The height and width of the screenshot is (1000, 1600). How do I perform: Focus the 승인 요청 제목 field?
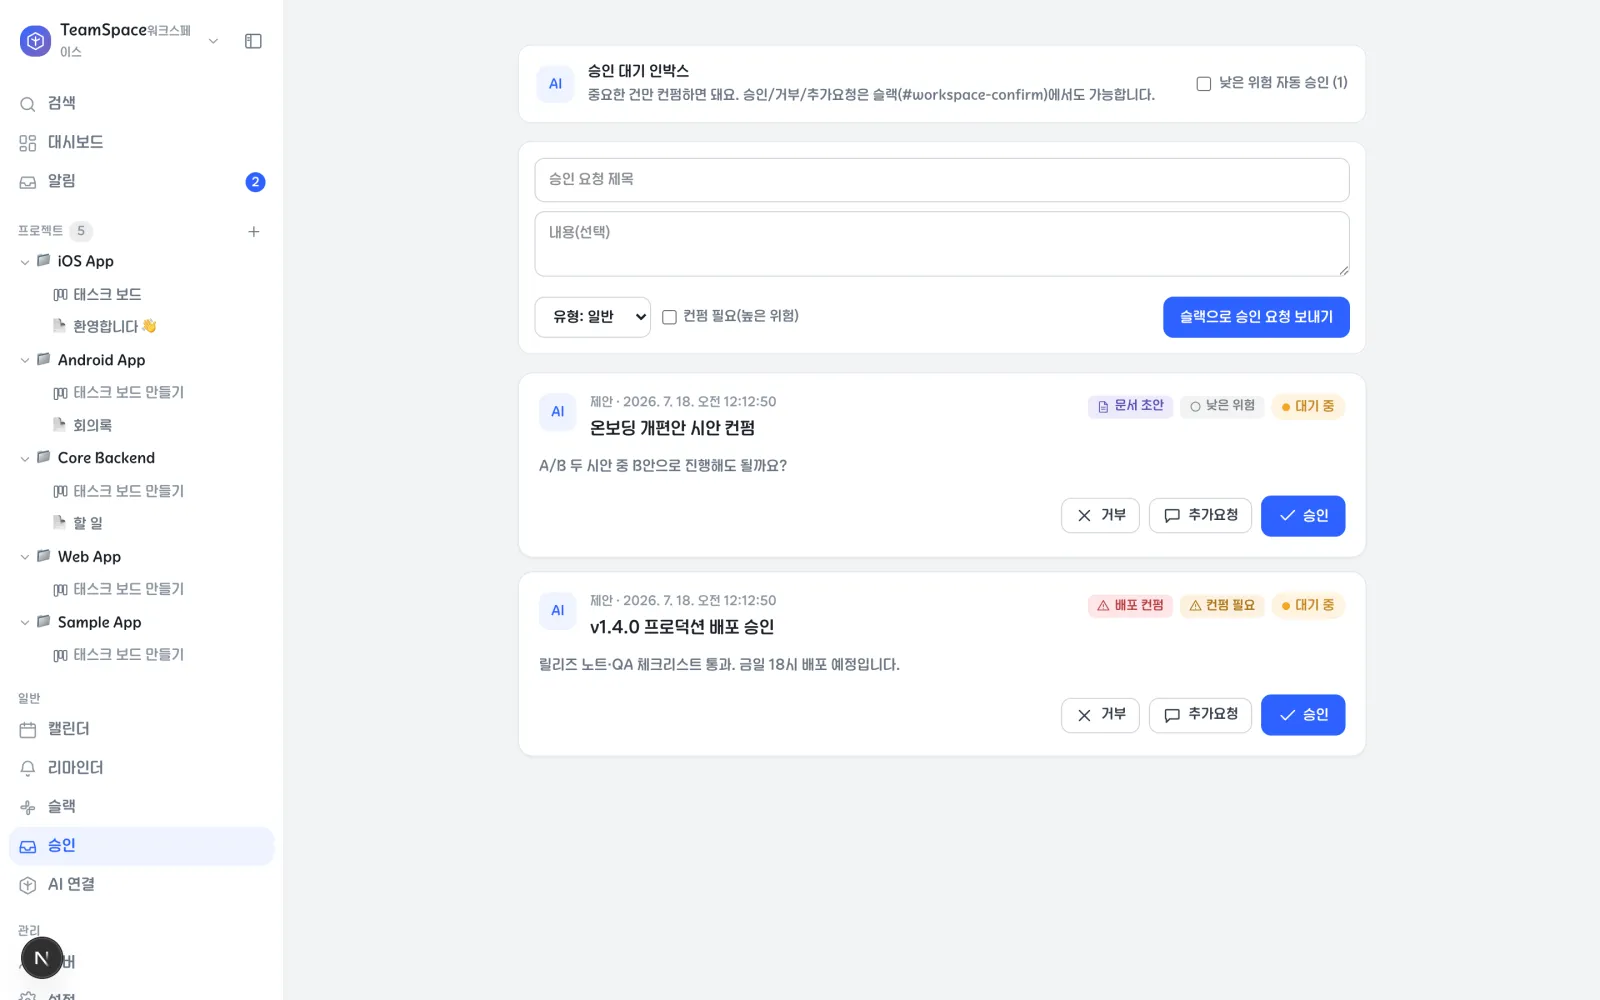click(x=941, y=180)
